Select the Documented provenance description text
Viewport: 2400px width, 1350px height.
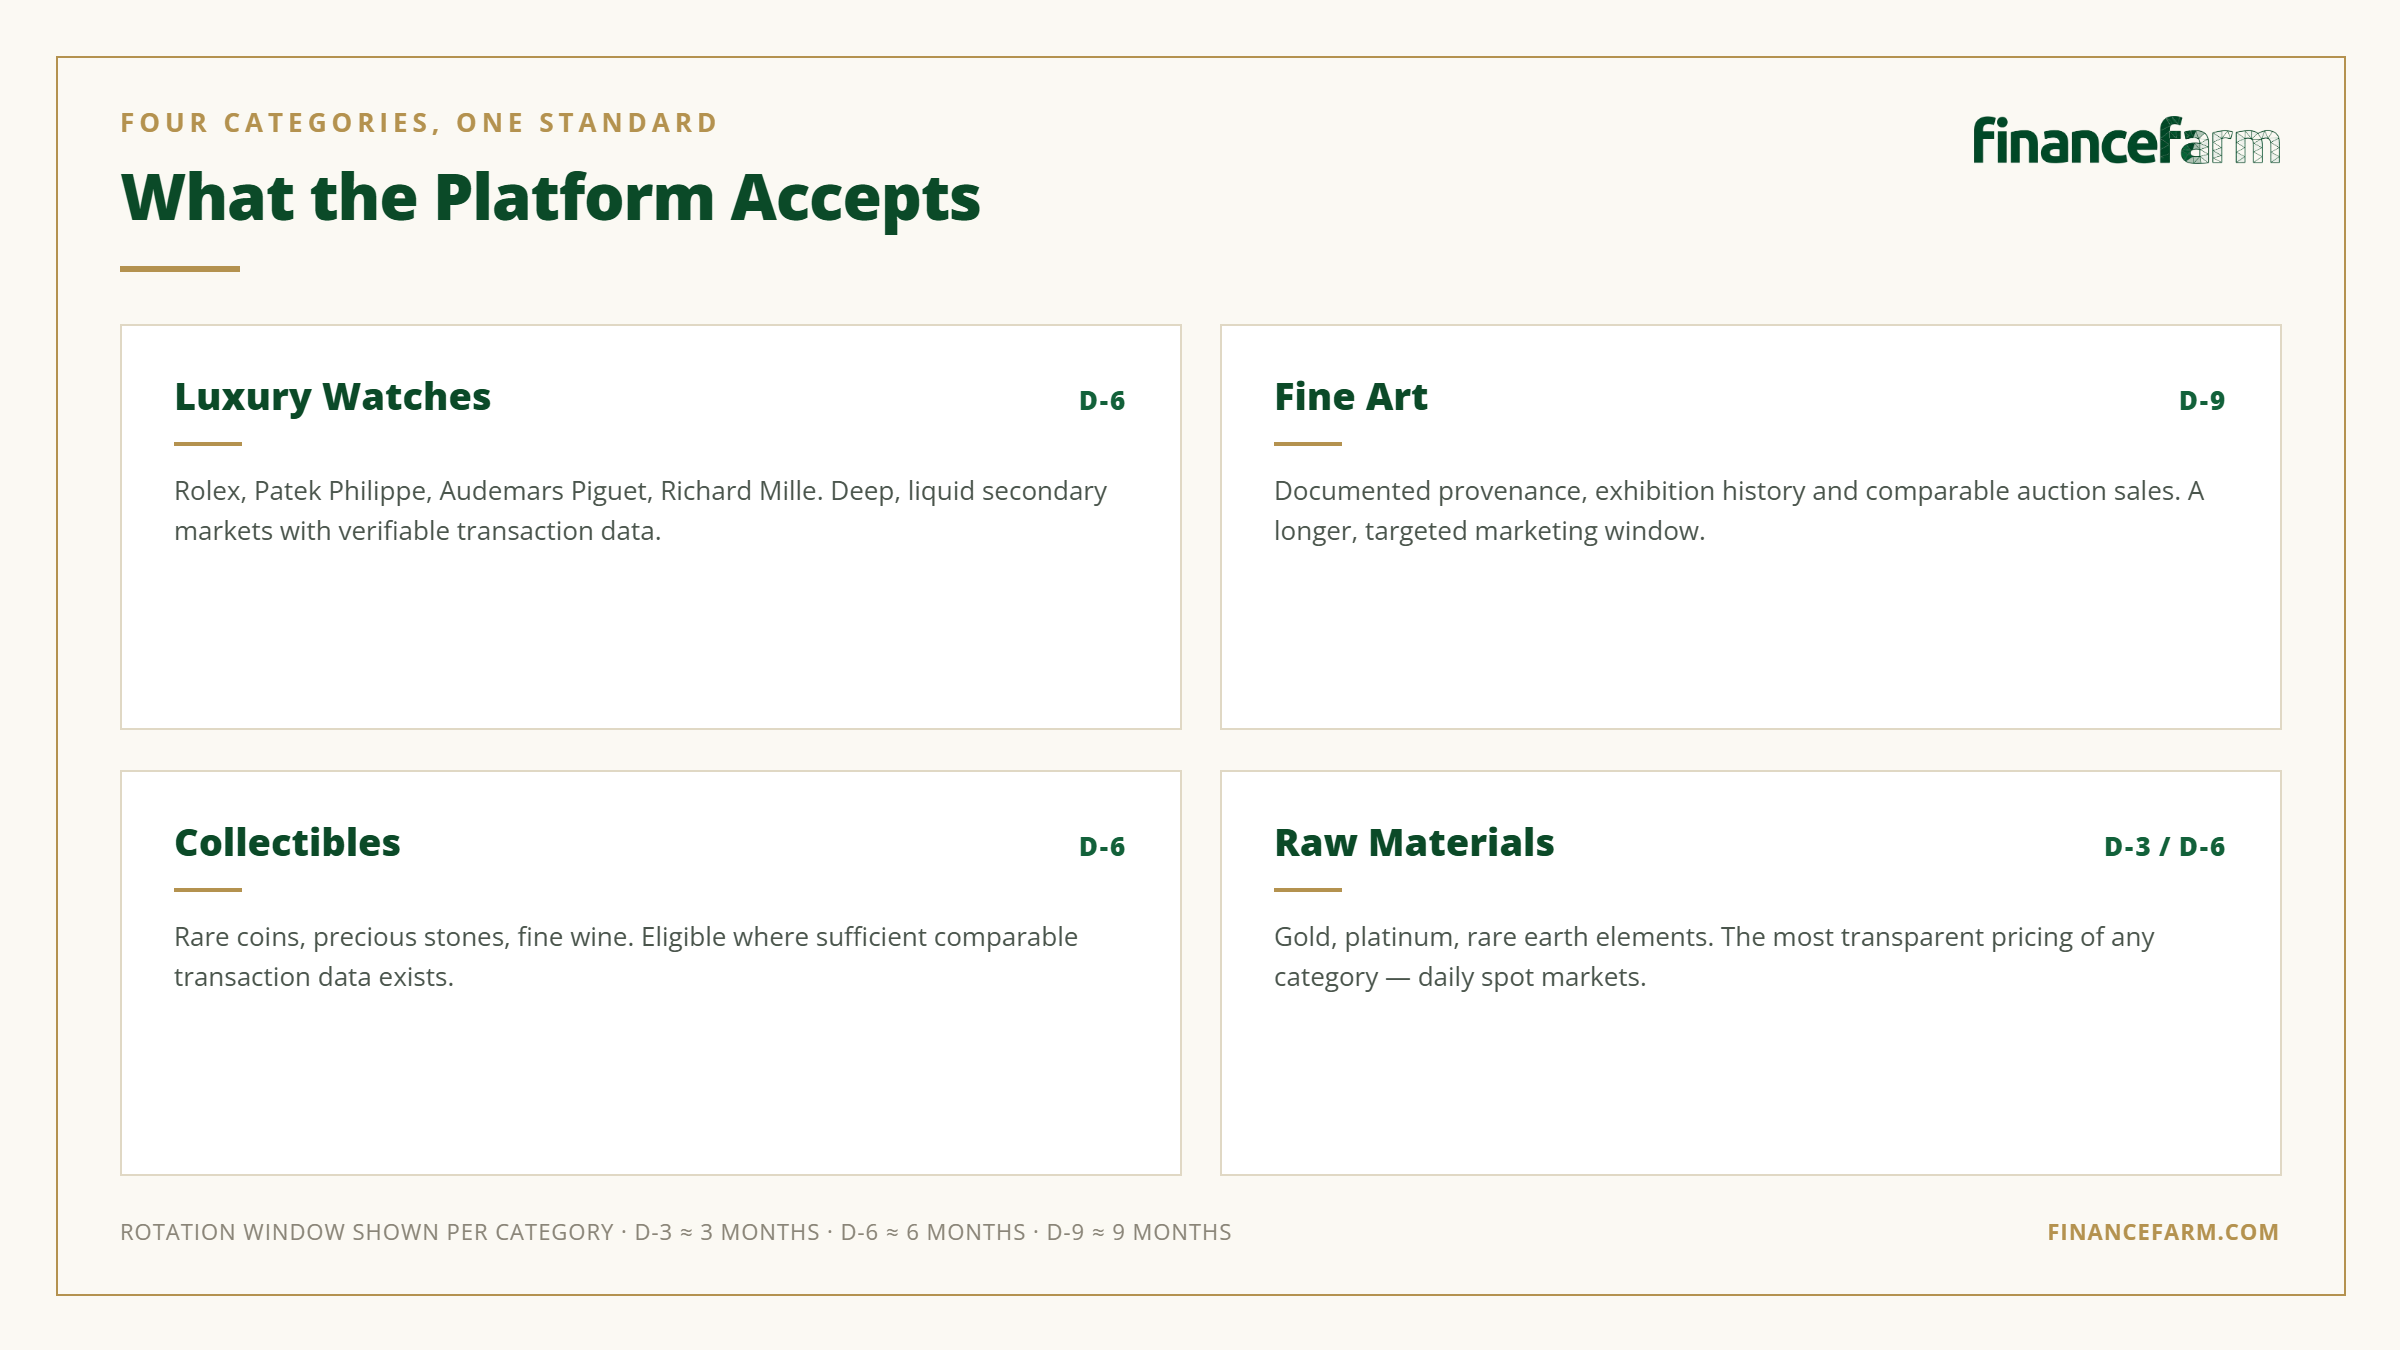[x=1739, y=511]
